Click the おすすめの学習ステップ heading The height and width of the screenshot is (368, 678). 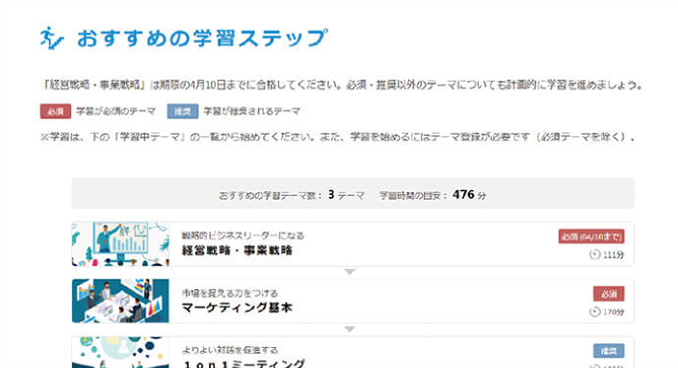click(202, 38)
